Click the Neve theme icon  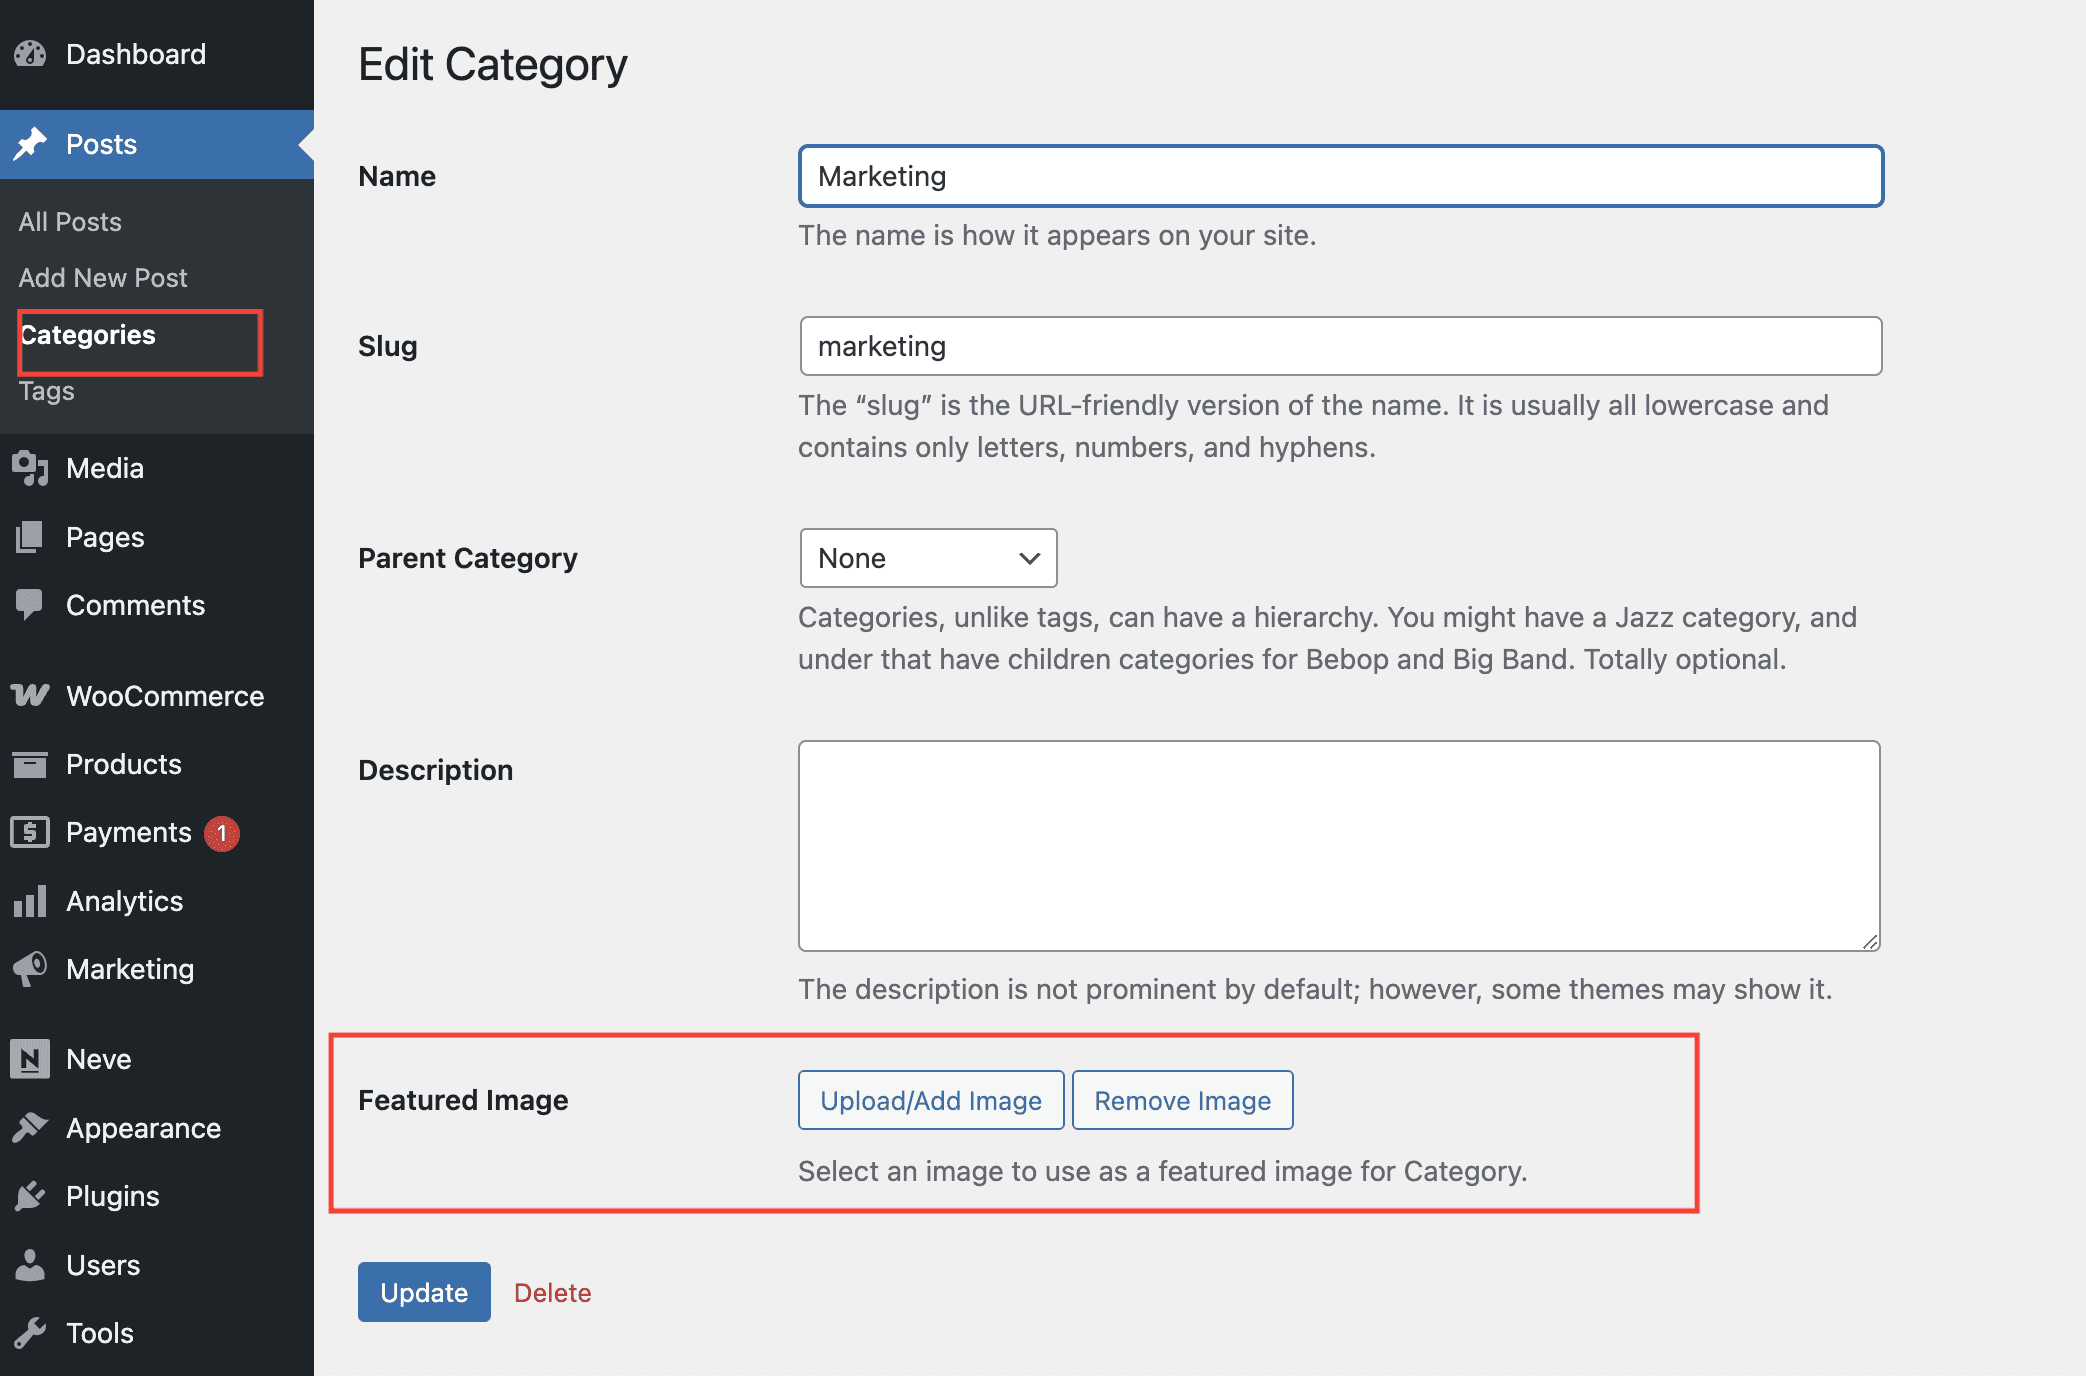pos(30,1059)
